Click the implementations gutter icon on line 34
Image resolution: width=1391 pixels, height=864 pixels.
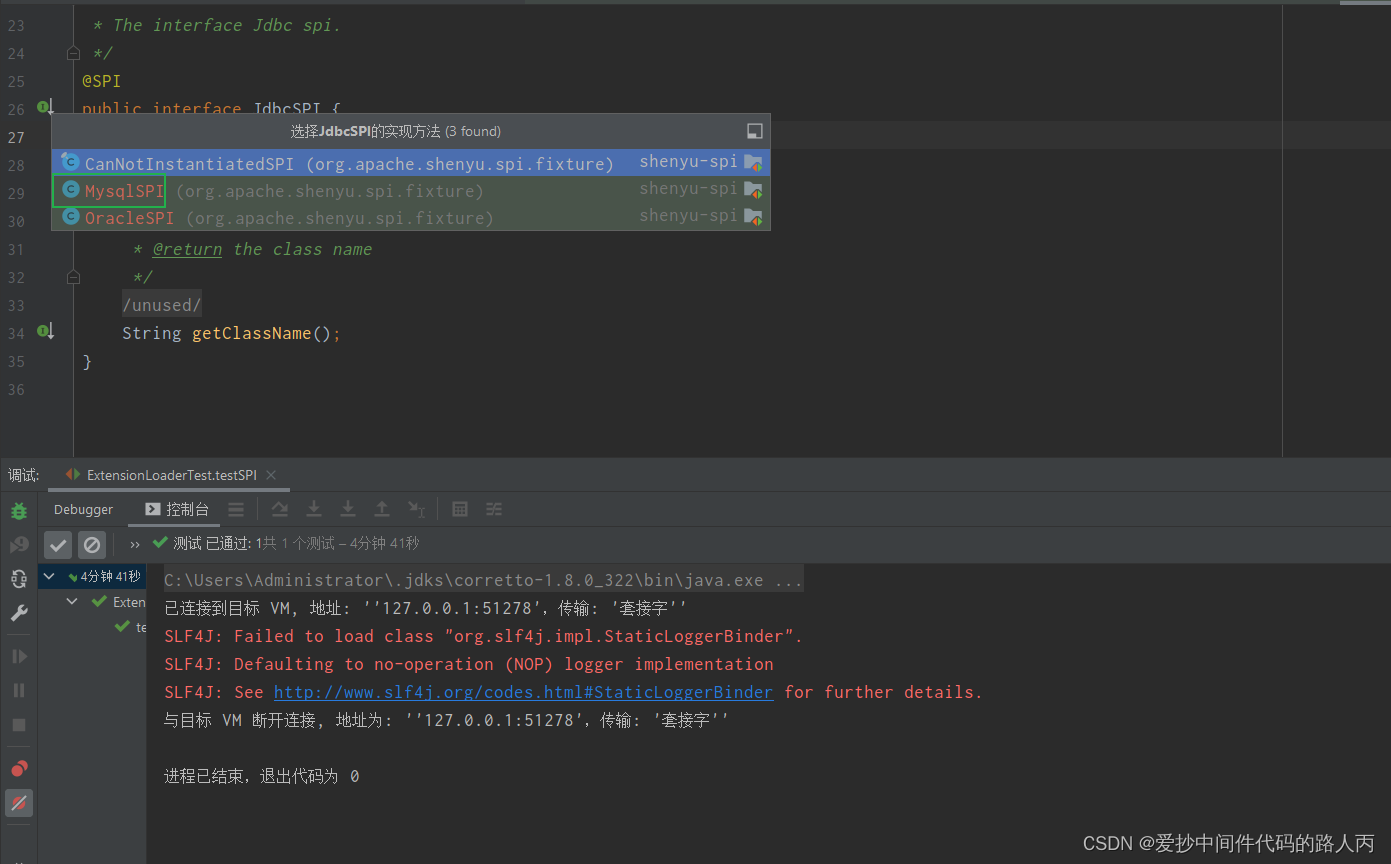(x=45, y=331)
